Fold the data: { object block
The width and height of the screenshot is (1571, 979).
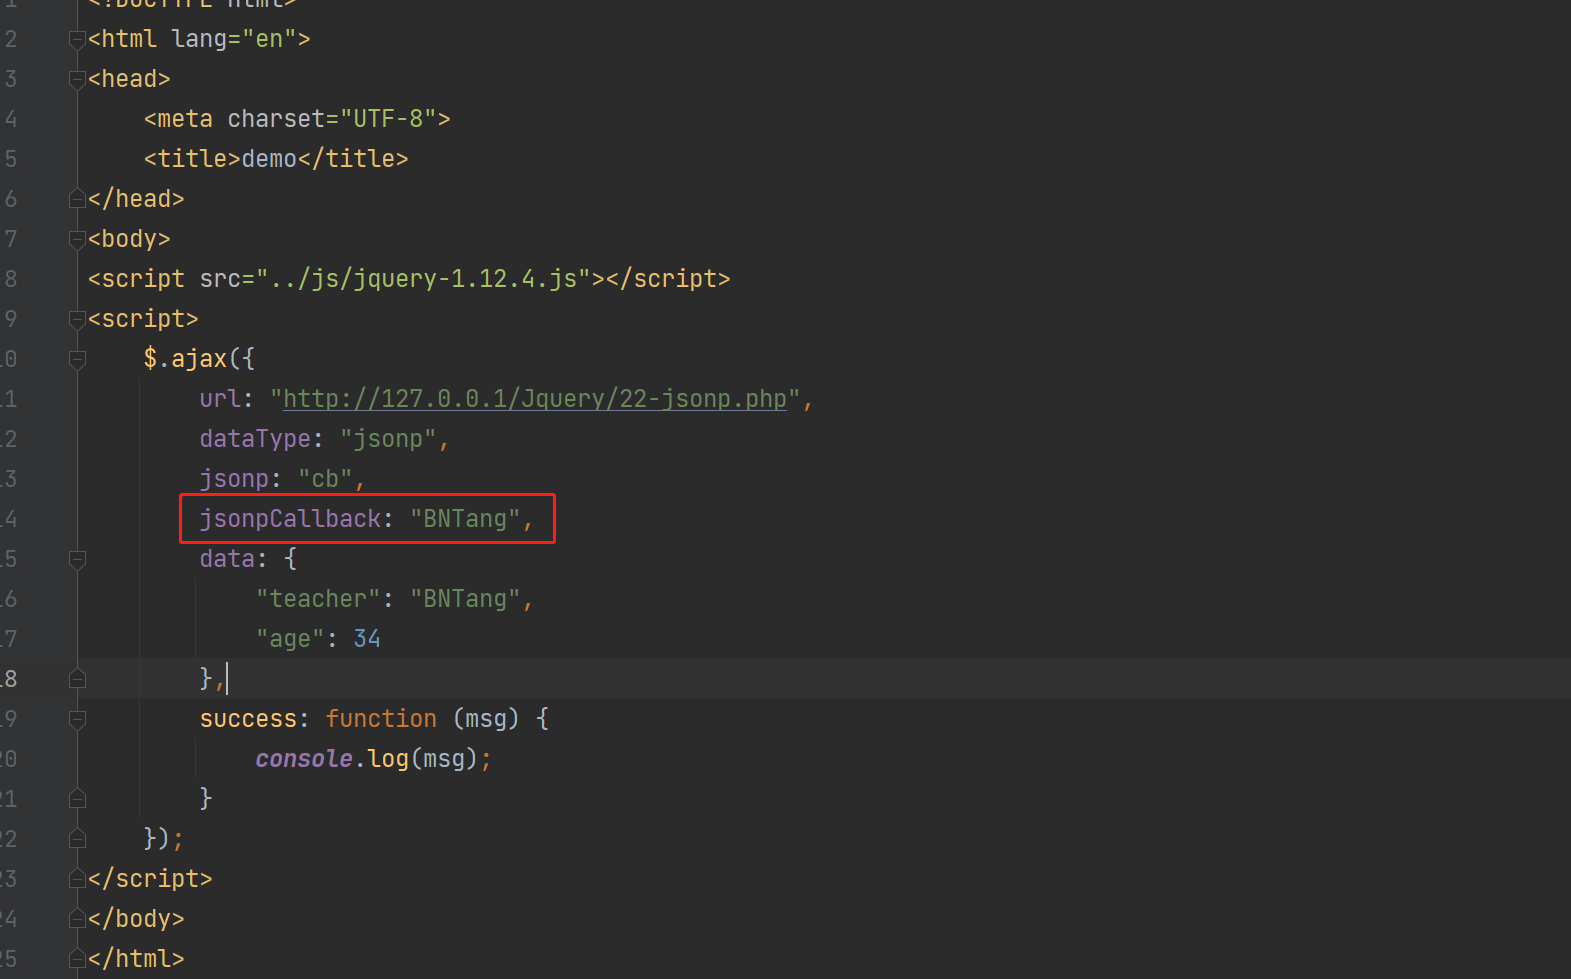77,559
